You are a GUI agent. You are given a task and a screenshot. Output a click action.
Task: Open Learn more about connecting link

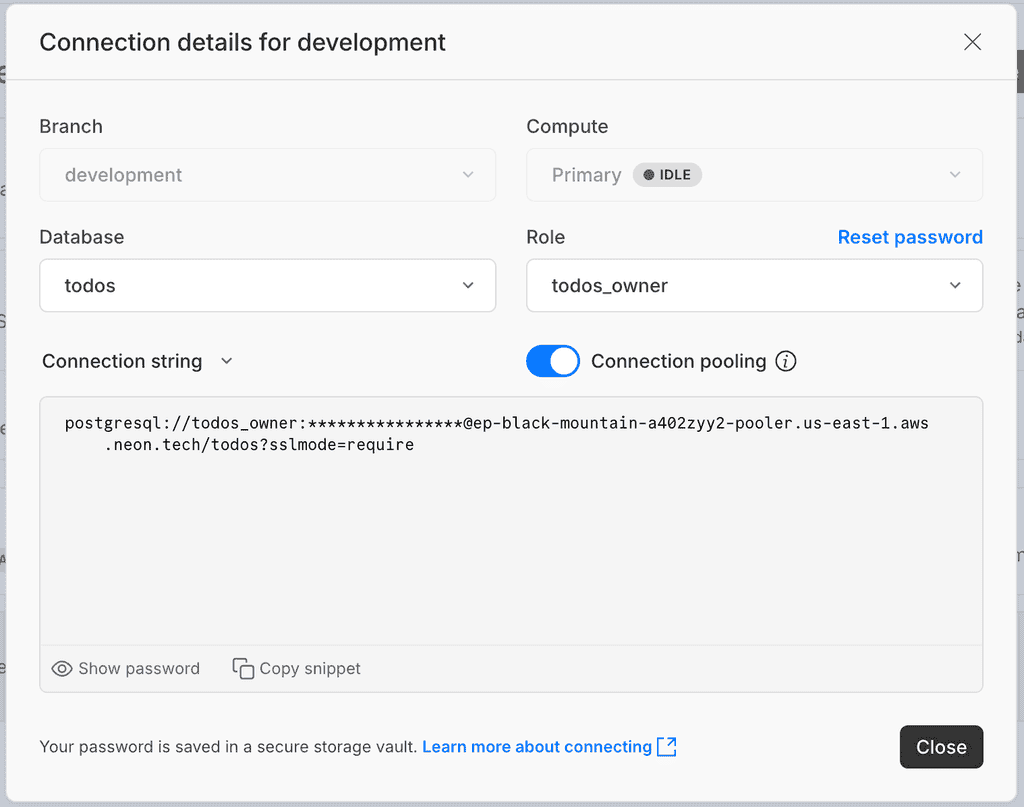(x=537, y=747)
